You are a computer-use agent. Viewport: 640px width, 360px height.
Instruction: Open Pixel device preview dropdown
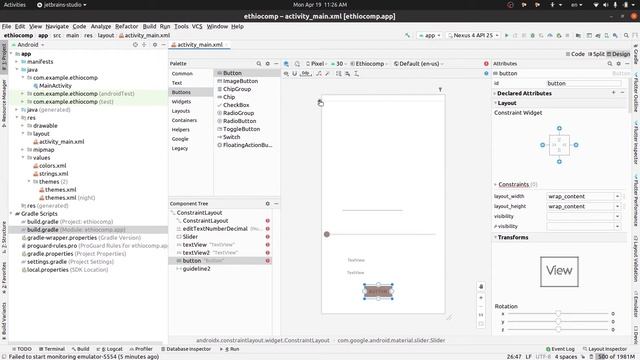click(x=317, y=64)
